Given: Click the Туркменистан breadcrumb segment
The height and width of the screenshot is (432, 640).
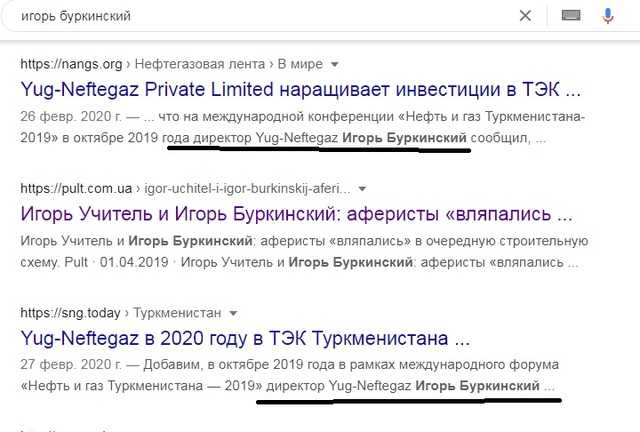Looking at the screenshot, I should coord(178,313).
